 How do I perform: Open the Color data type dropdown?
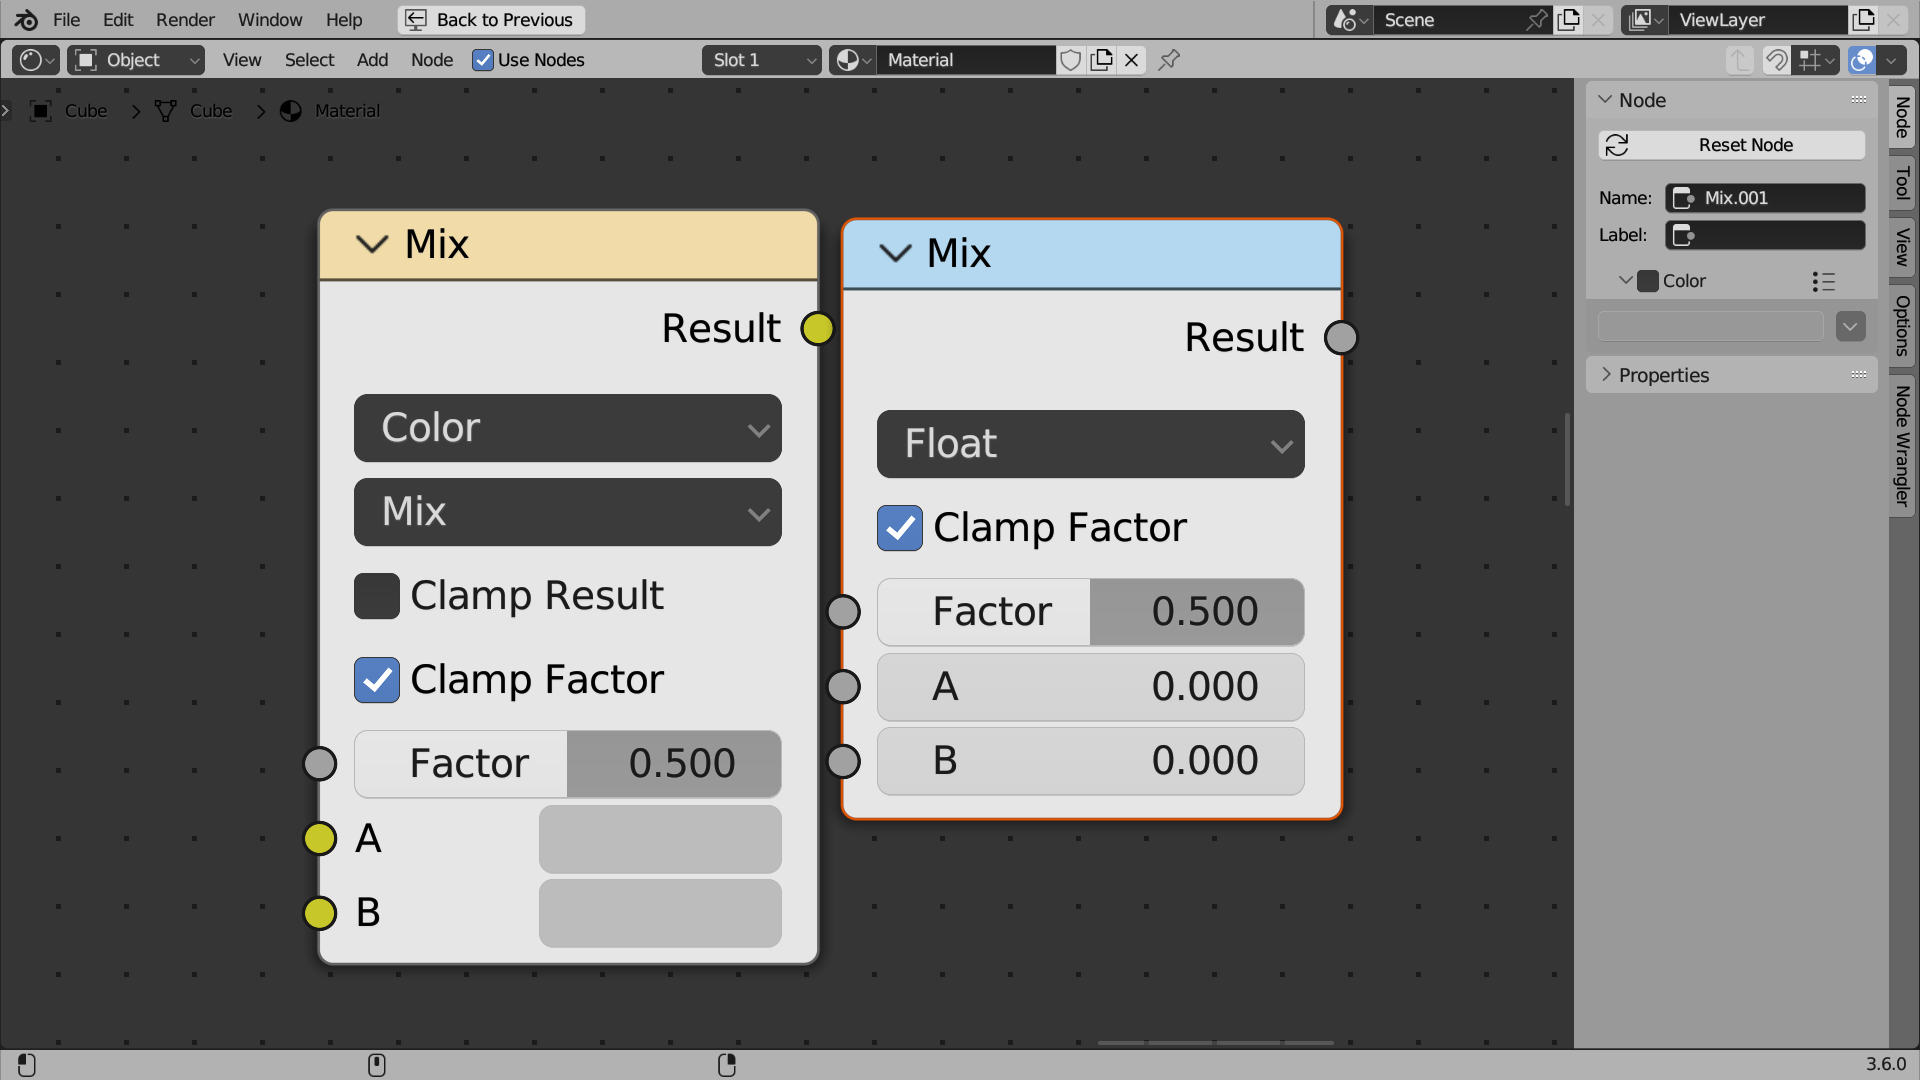click(567, 428)
